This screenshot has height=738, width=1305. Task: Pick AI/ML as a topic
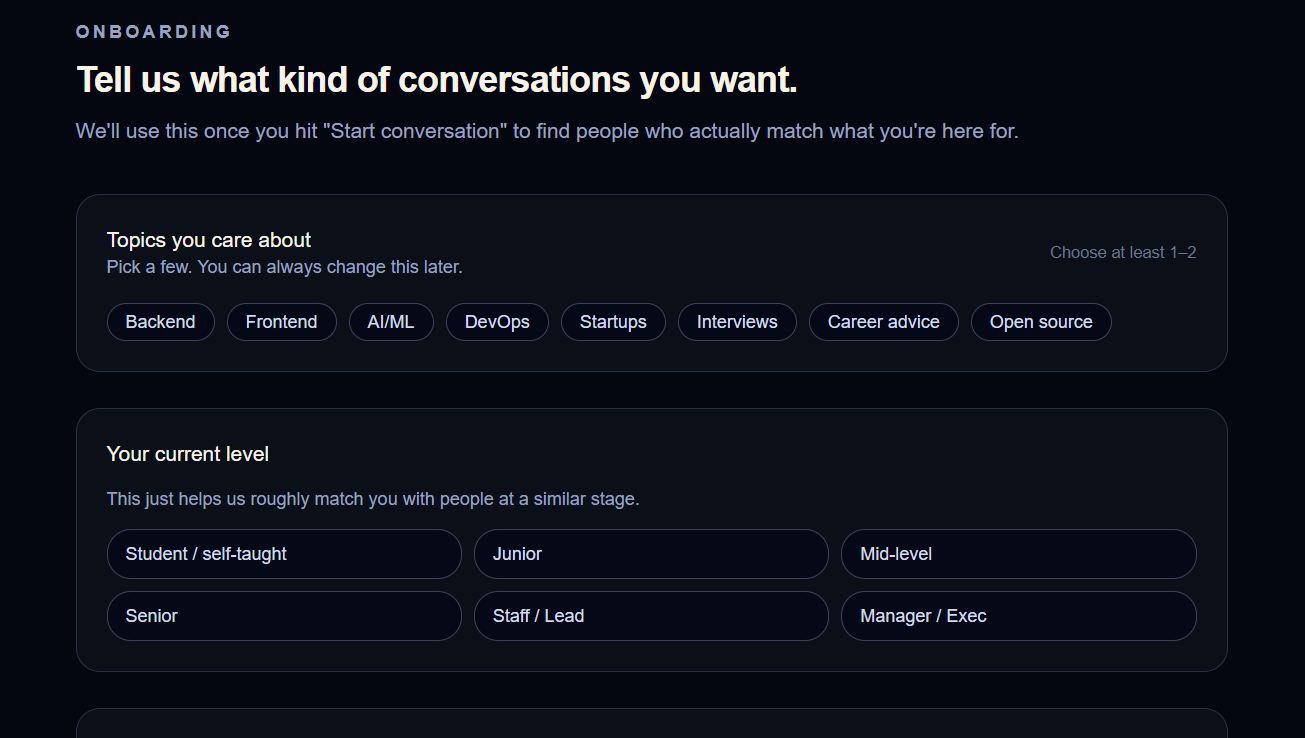[391, 322]
